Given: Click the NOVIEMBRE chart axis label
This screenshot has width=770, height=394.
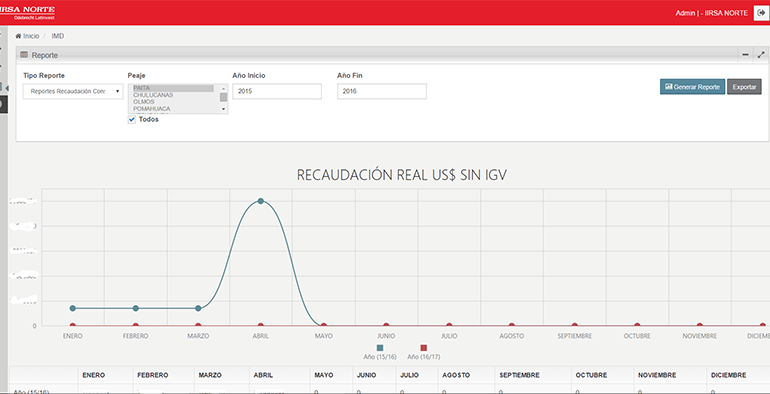Looking at the screenshot, I should (x=700, y=336).
